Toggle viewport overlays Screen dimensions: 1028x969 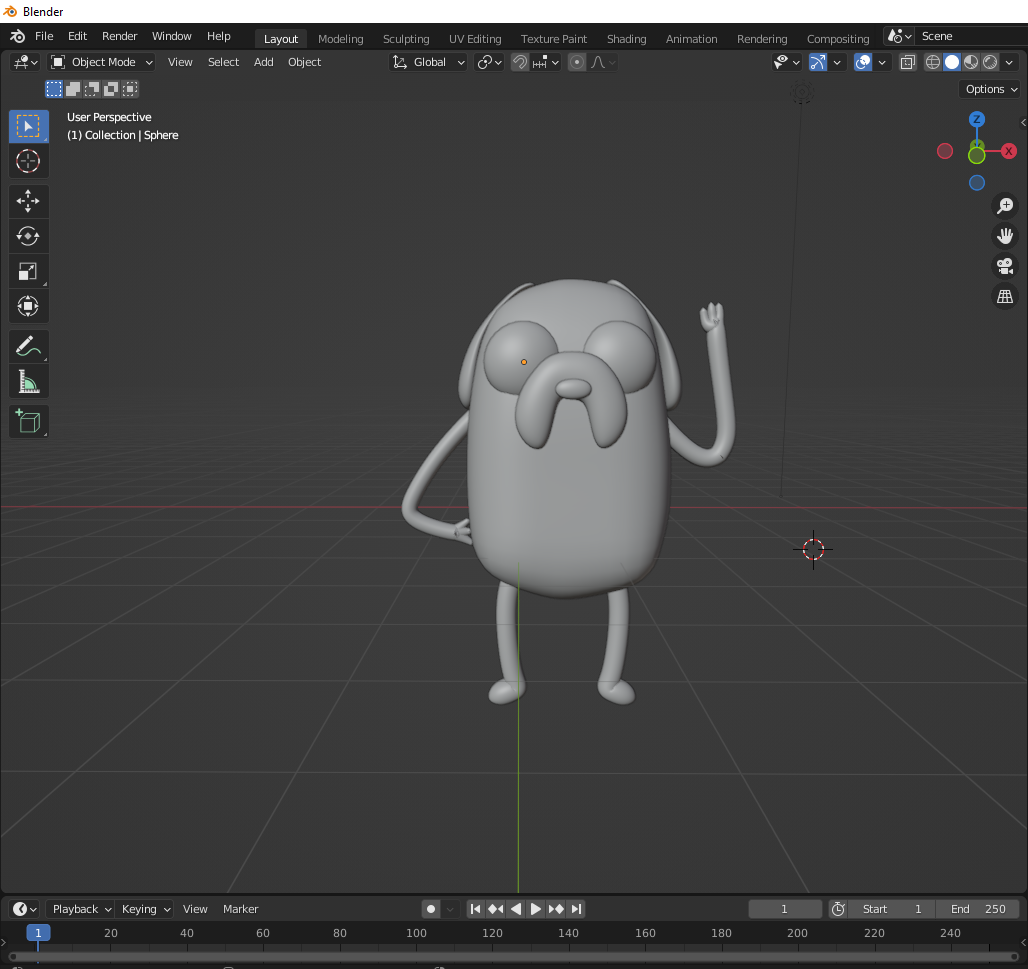(x=863, y=62)
